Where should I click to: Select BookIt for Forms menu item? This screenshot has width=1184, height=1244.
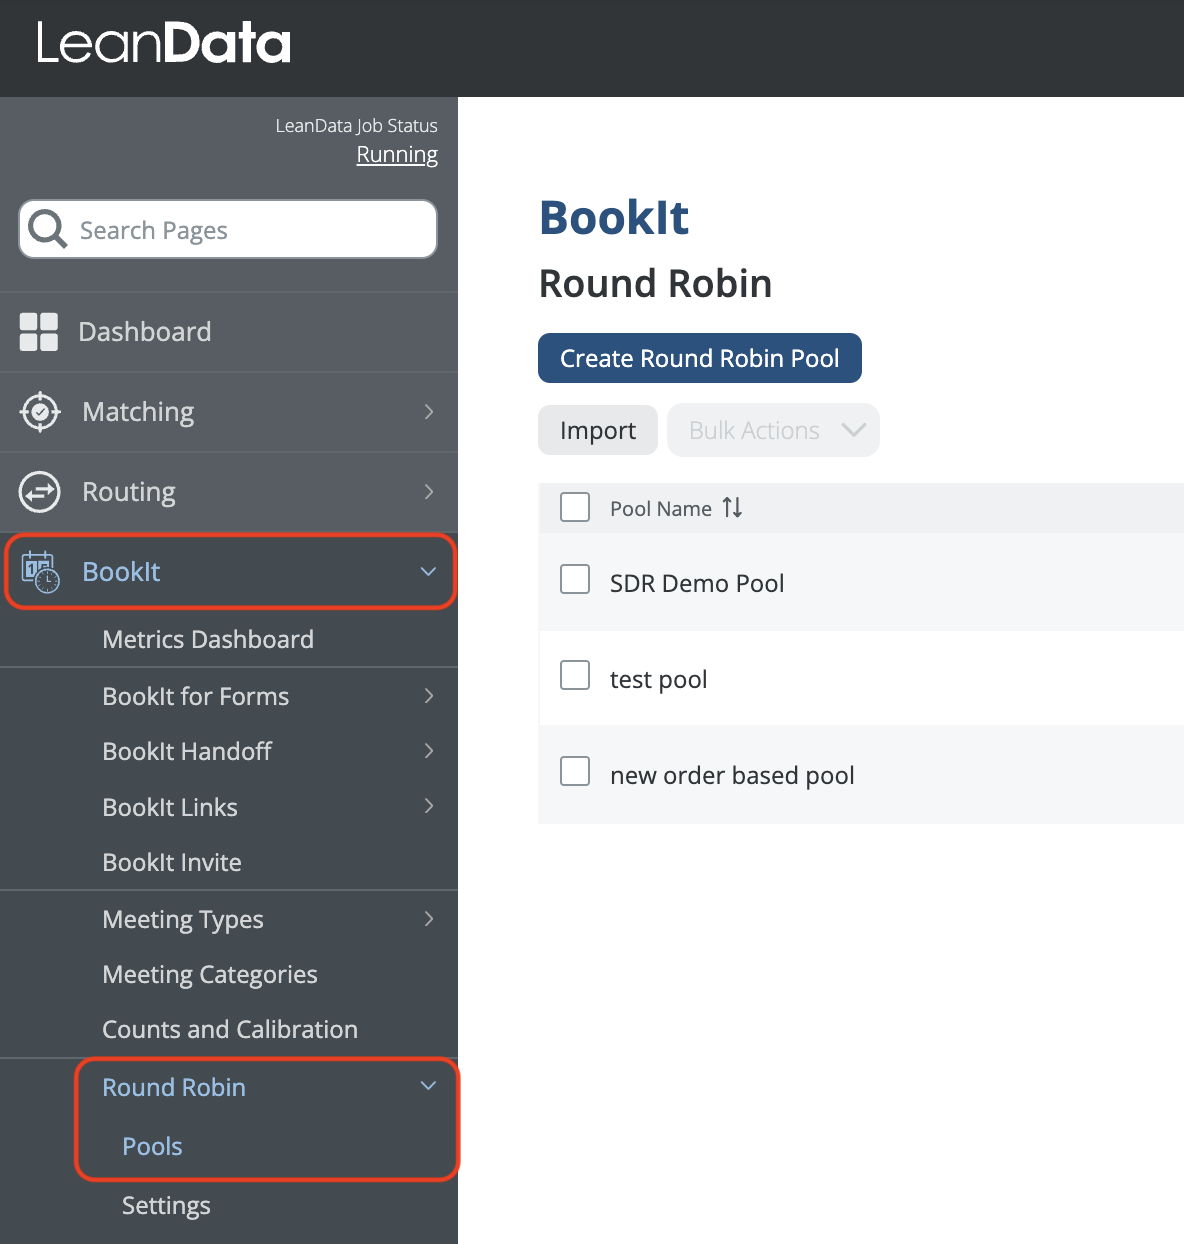[x=196, y=696]
